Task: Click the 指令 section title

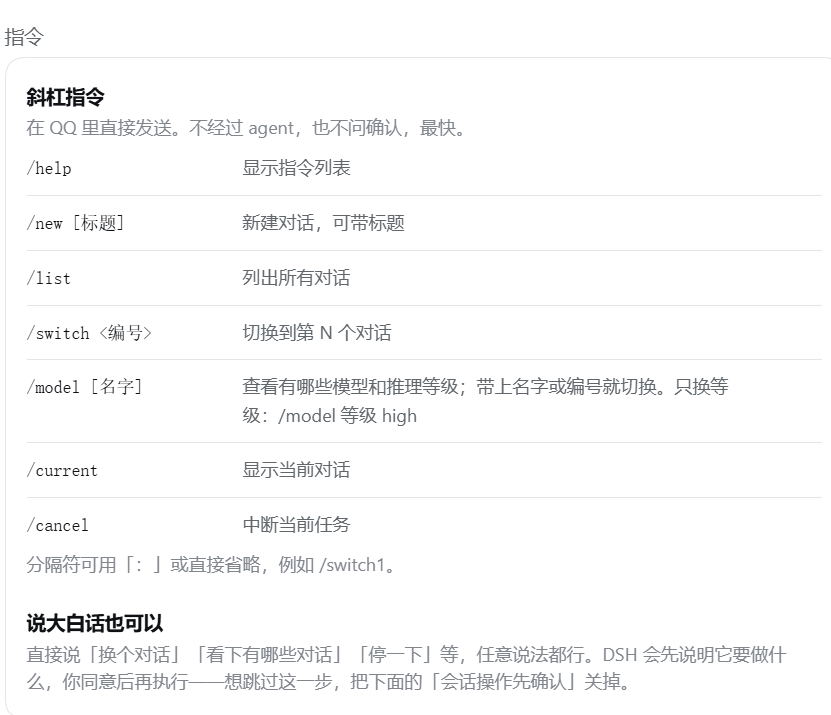Action: coord(24,37)
